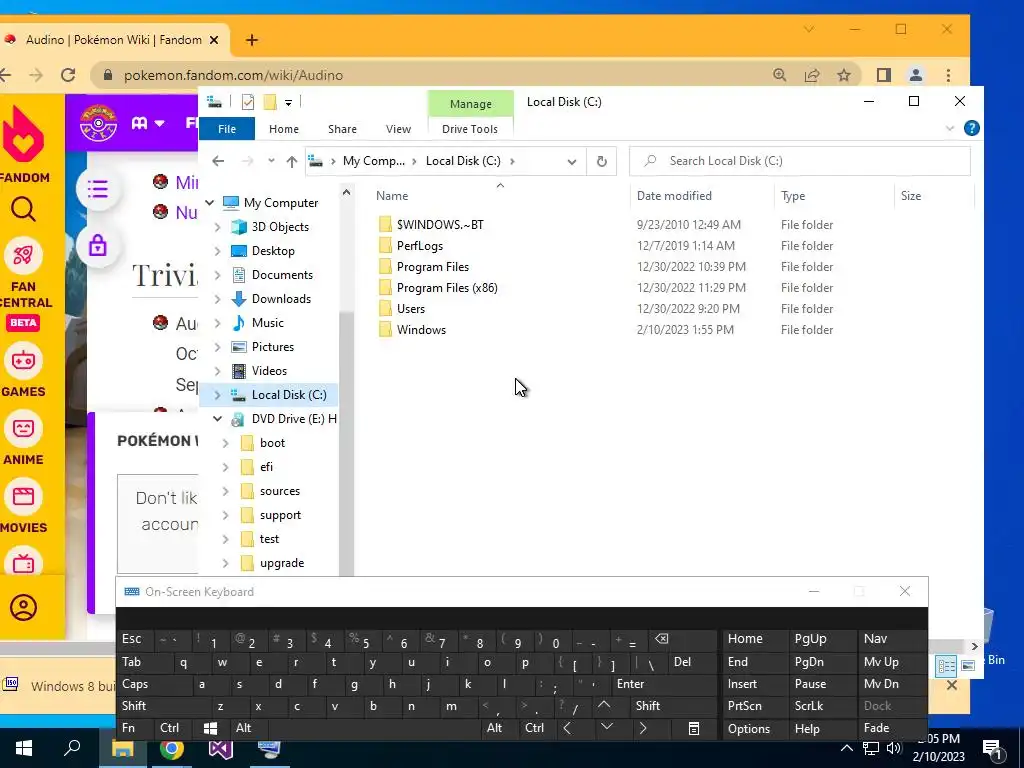Screen dimensions: 1024x768
Task: Open the wiki table of contents icon
Action: (98, 189)
